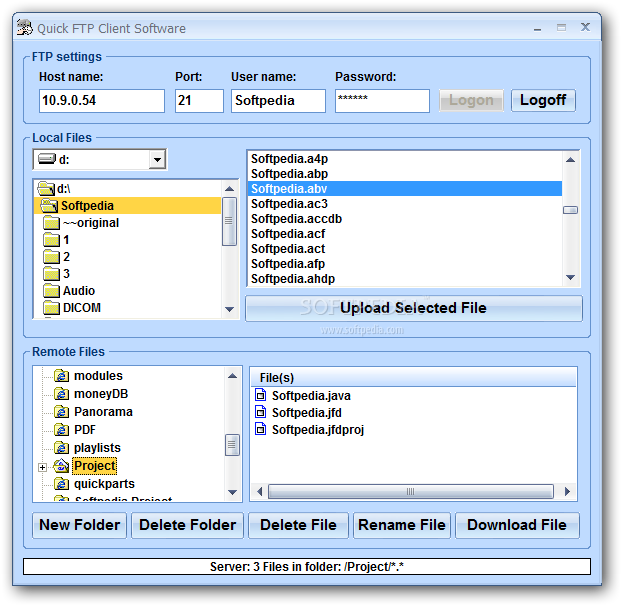Click the remote files horizontal scrollbar thumb

pyautogui.click(x=411, y=492)
